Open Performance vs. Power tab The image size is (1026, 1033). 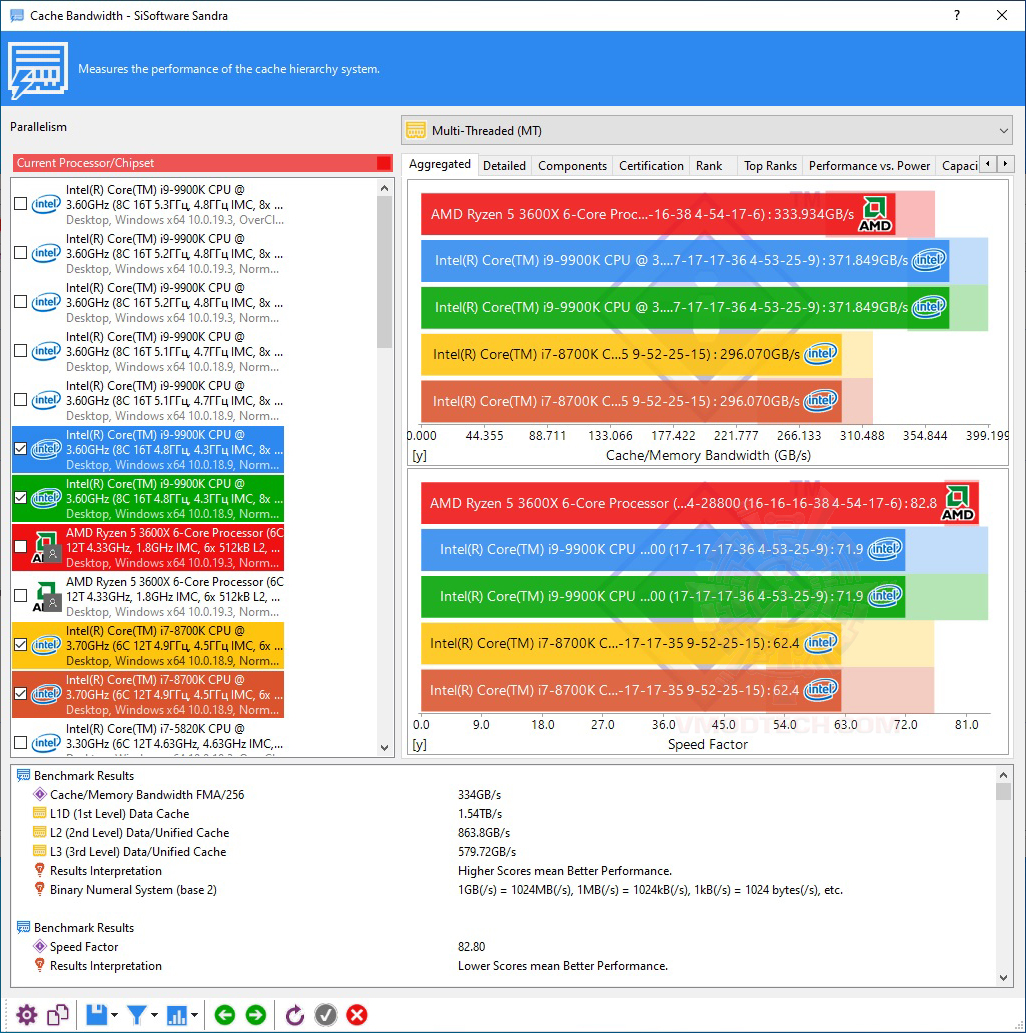pos(869,165)
